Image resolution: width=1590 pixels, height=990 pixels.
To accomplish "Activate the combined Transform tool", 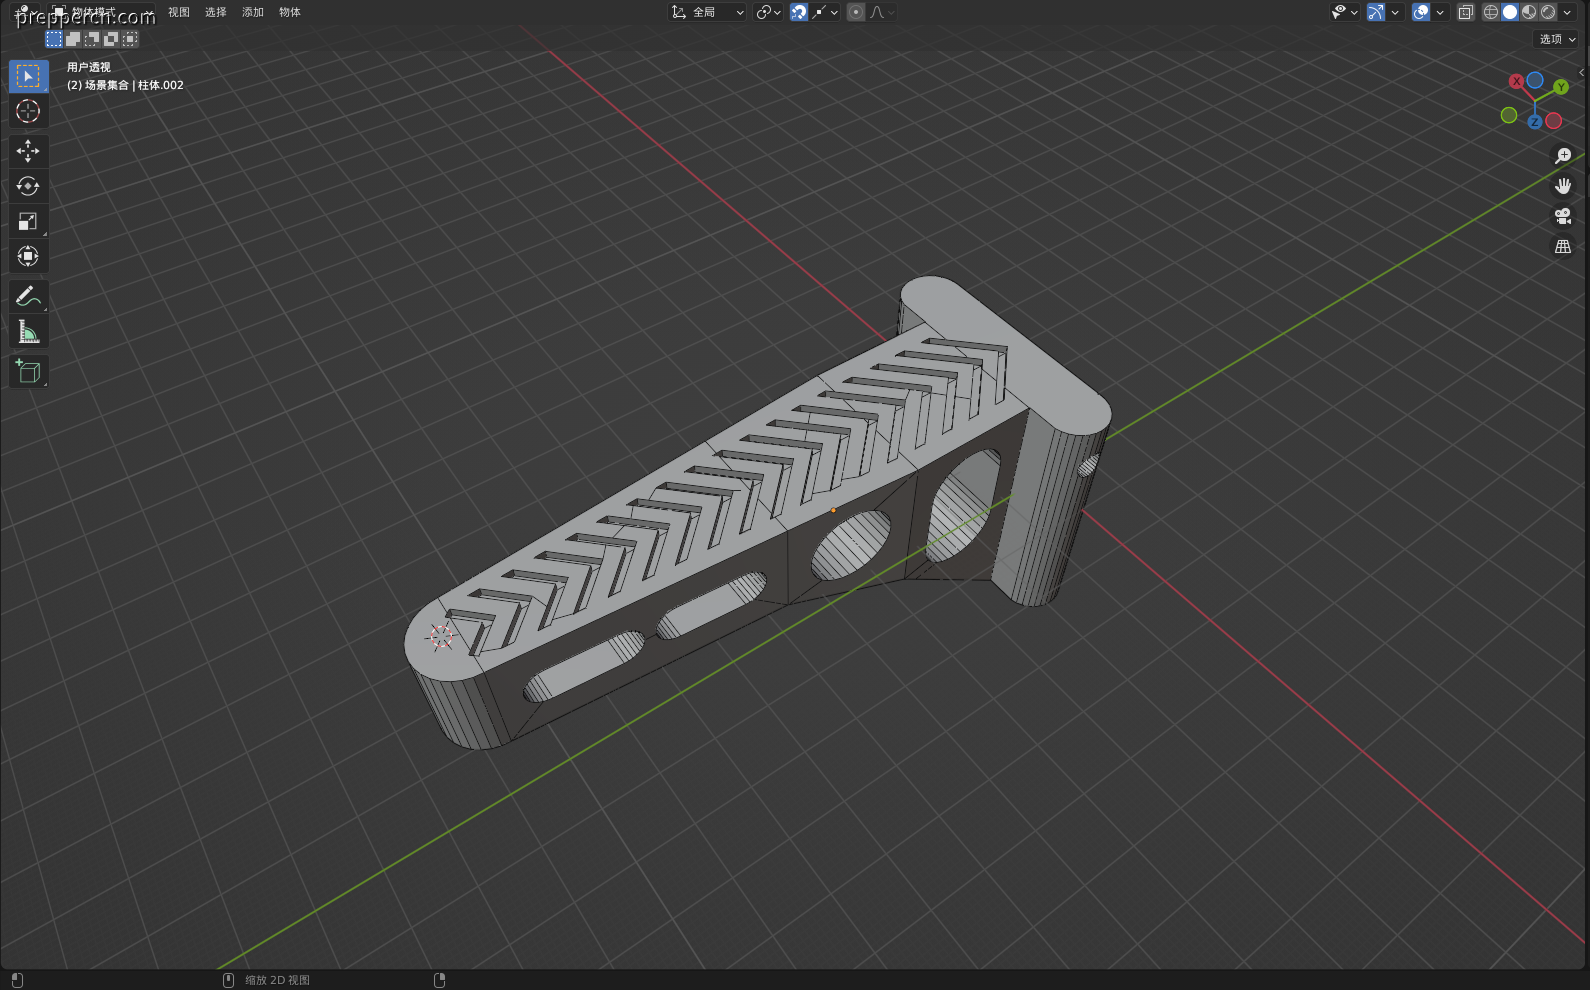I will point(28,256).
